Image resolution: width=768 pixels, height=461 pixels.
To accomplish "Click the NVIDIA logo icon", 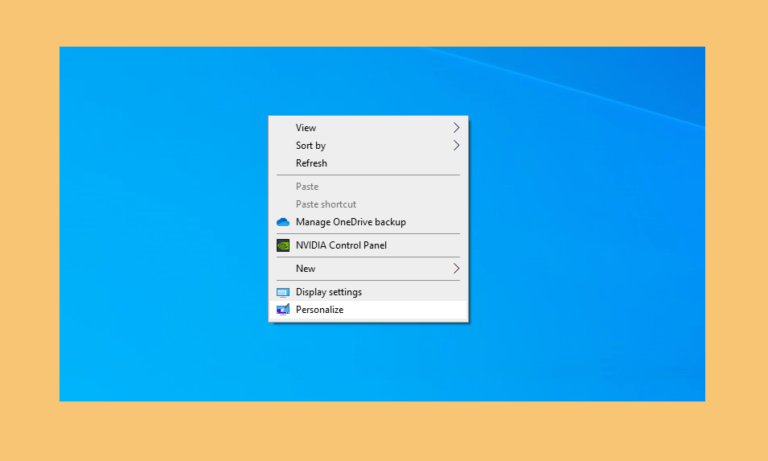I will (x=283, y=245).
